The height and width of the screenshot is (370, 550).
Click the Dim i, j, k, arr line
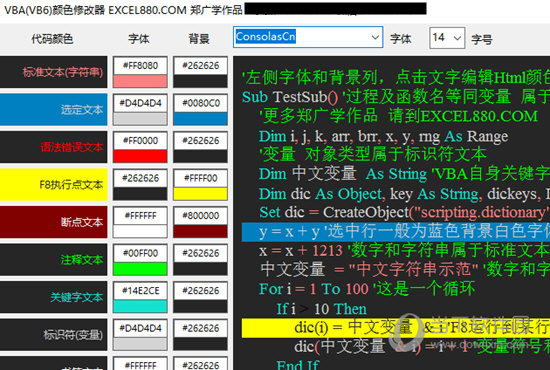(x=383, y=136)
